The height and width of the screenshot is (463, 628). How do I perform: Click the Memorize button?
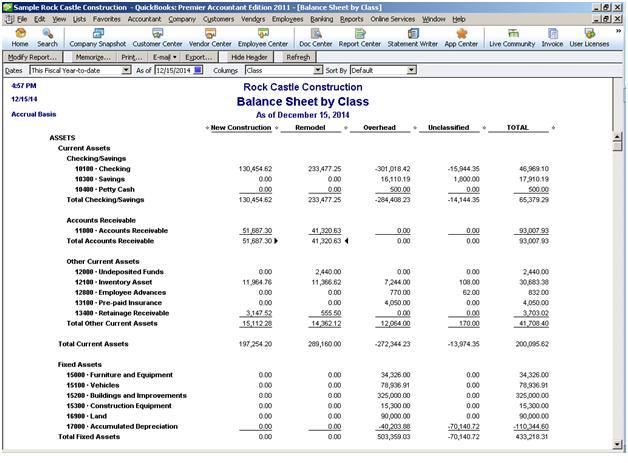[93, 57]
